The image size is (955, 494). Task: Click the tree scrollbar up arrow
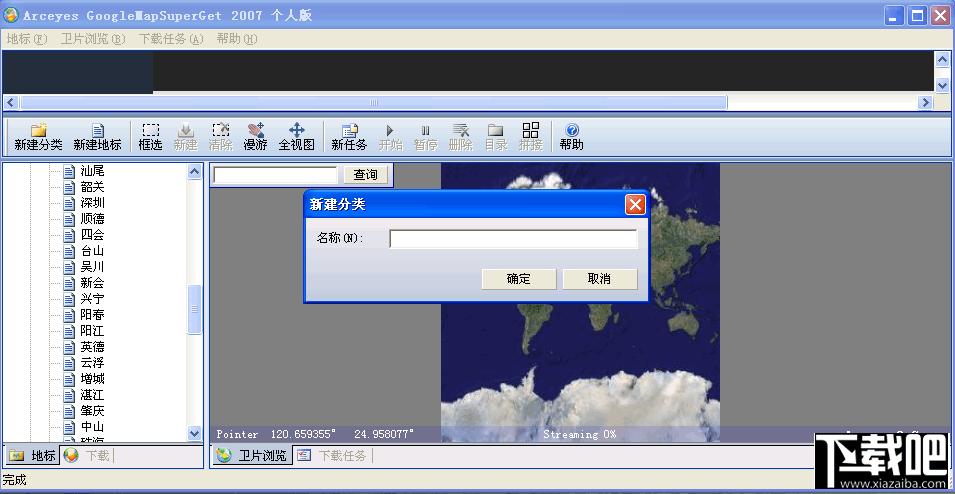194,172
